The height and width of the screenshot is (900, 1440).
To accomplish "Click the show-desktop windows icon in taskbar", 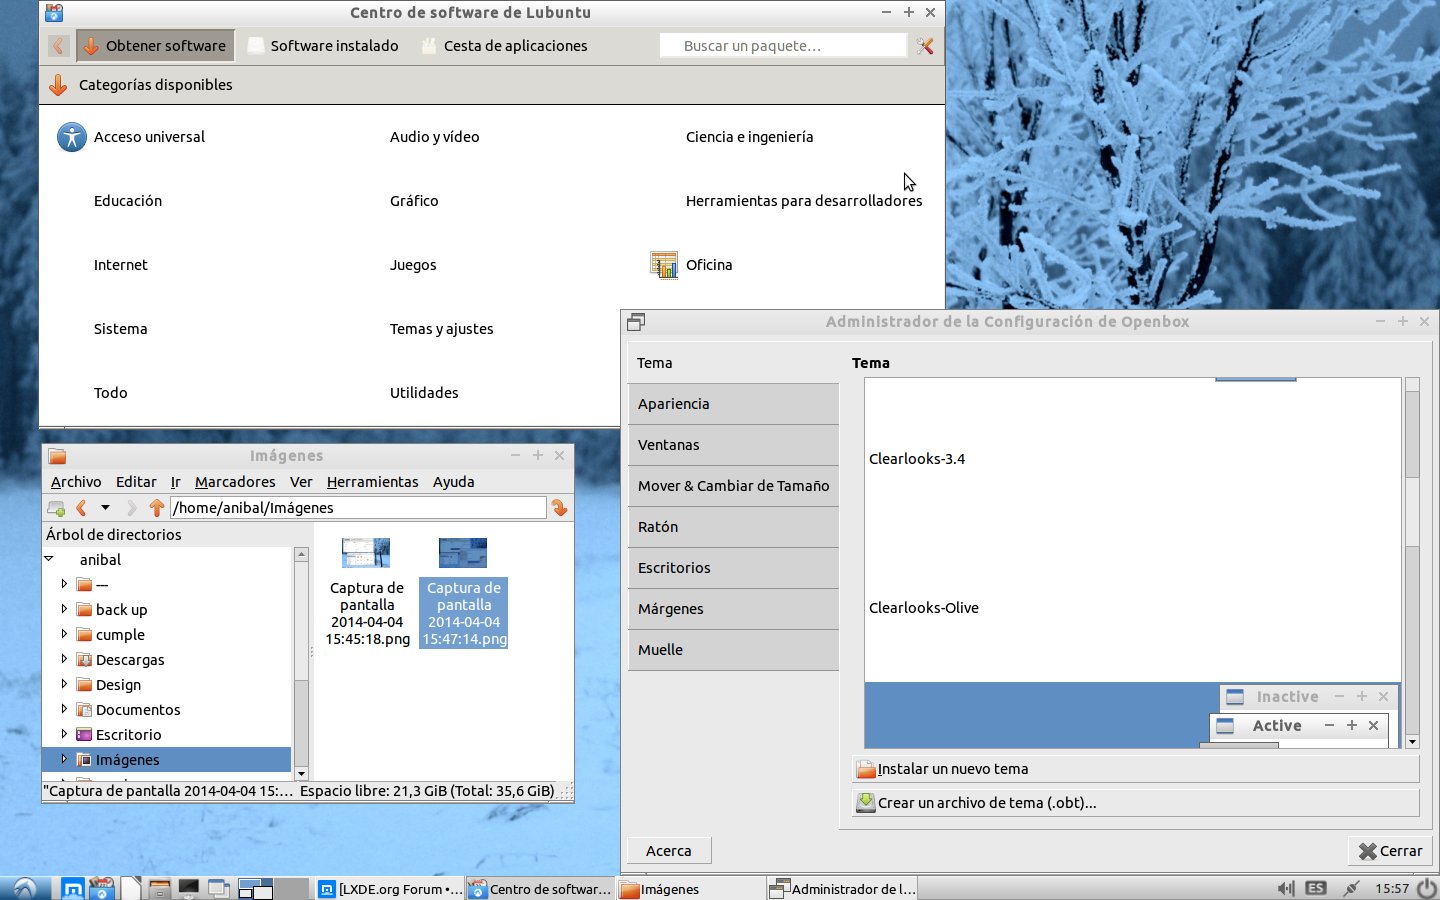I will tap(219, 888).
